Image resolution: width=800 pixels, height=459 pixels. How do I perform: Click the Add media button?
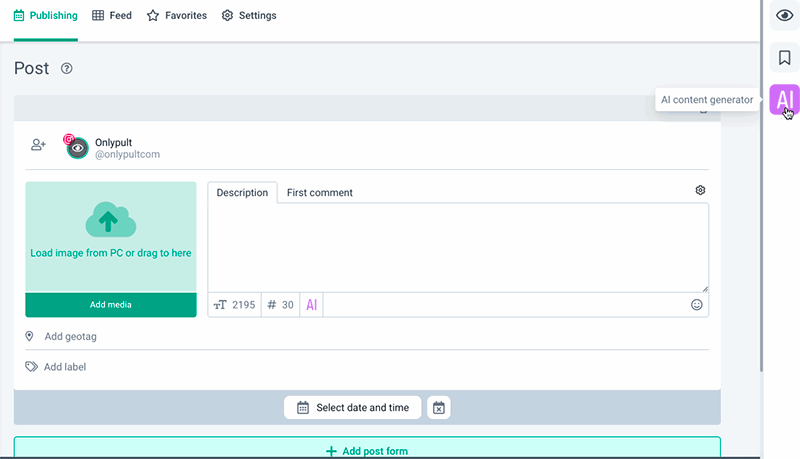coord(111,305)
